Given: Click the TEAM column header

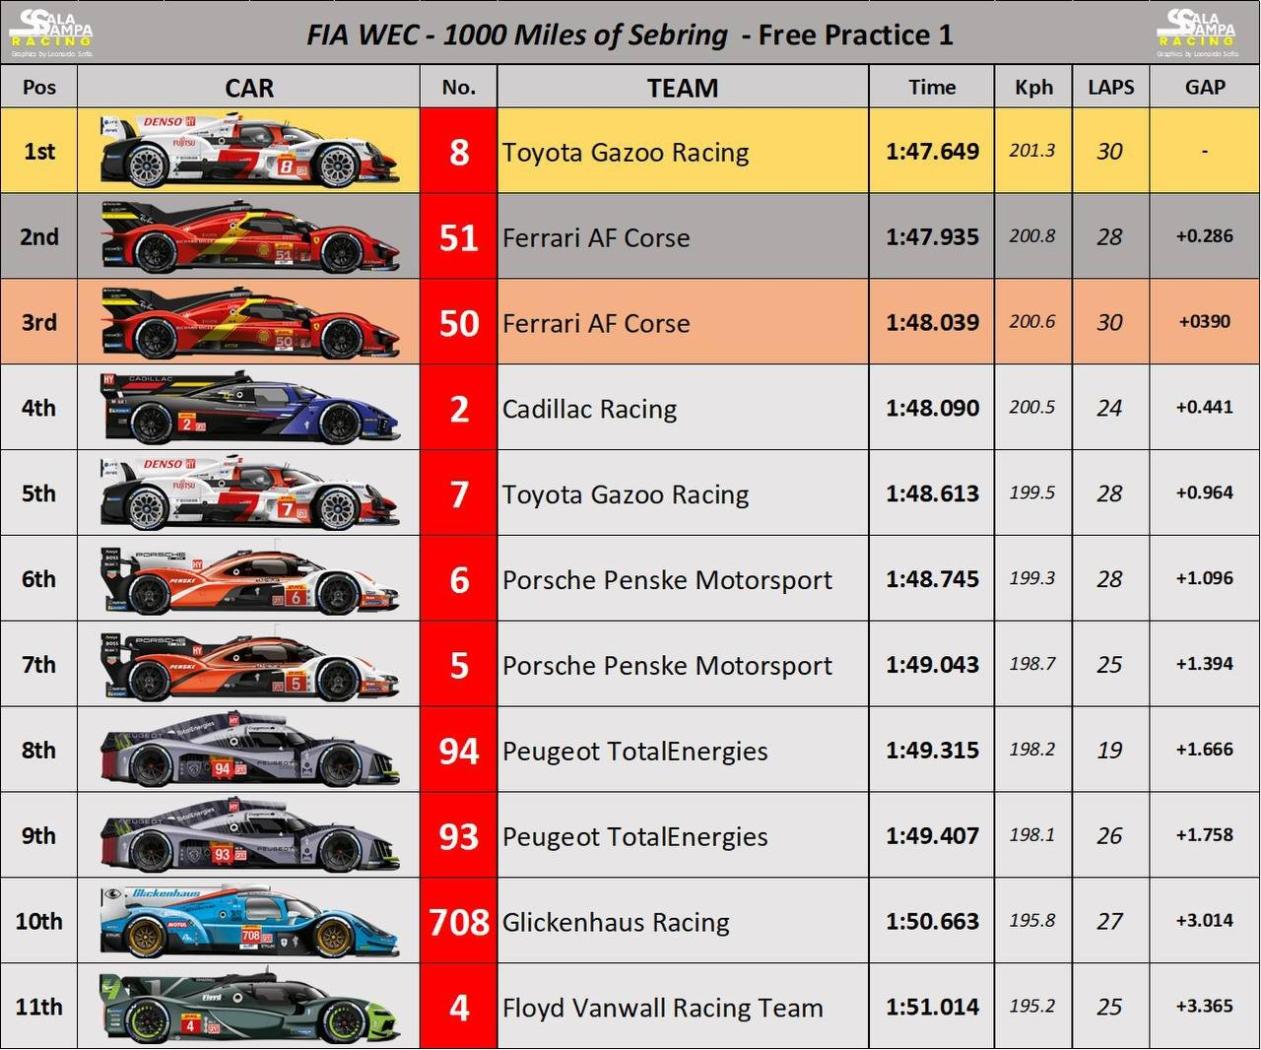Looking at the screenshot, I should click(683, 87).
